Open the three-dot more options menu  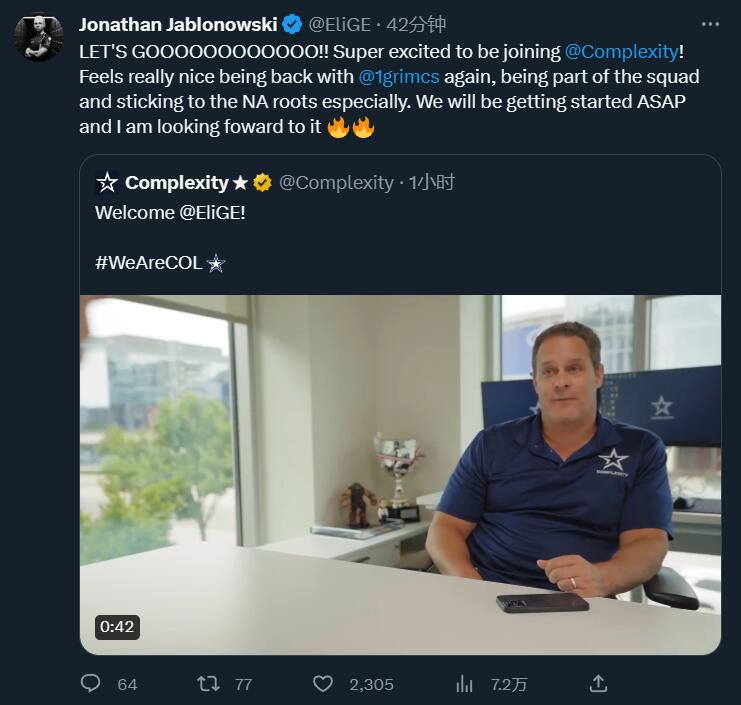[710, 23]
